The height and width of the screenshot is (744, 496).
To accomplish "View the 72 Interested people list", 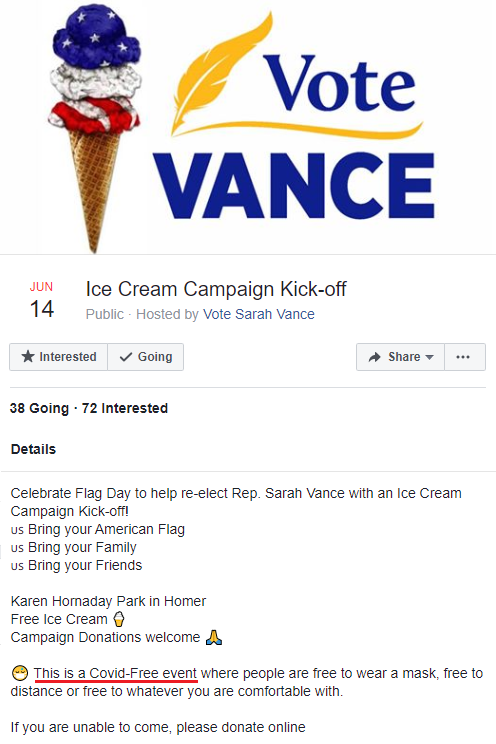I will 125,408.
